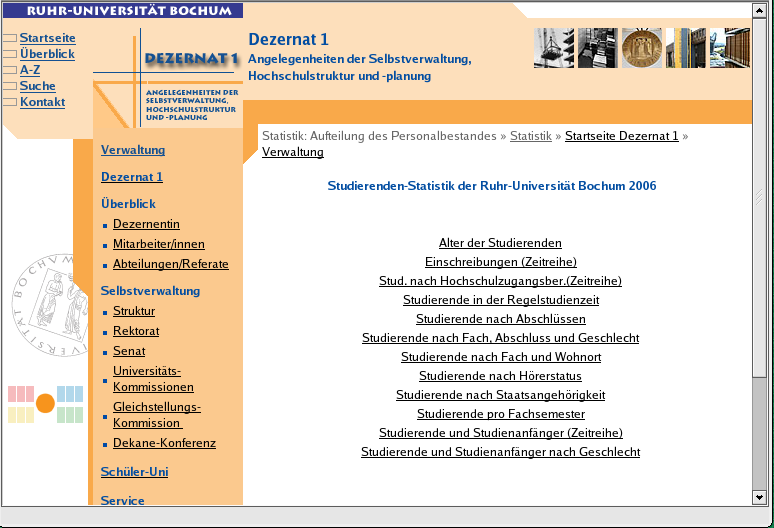Click the Ruhr-Universität Bochum logo banner
Image resolution: width=774 pixels, height=528 pixels.
[x=121, y=10]
